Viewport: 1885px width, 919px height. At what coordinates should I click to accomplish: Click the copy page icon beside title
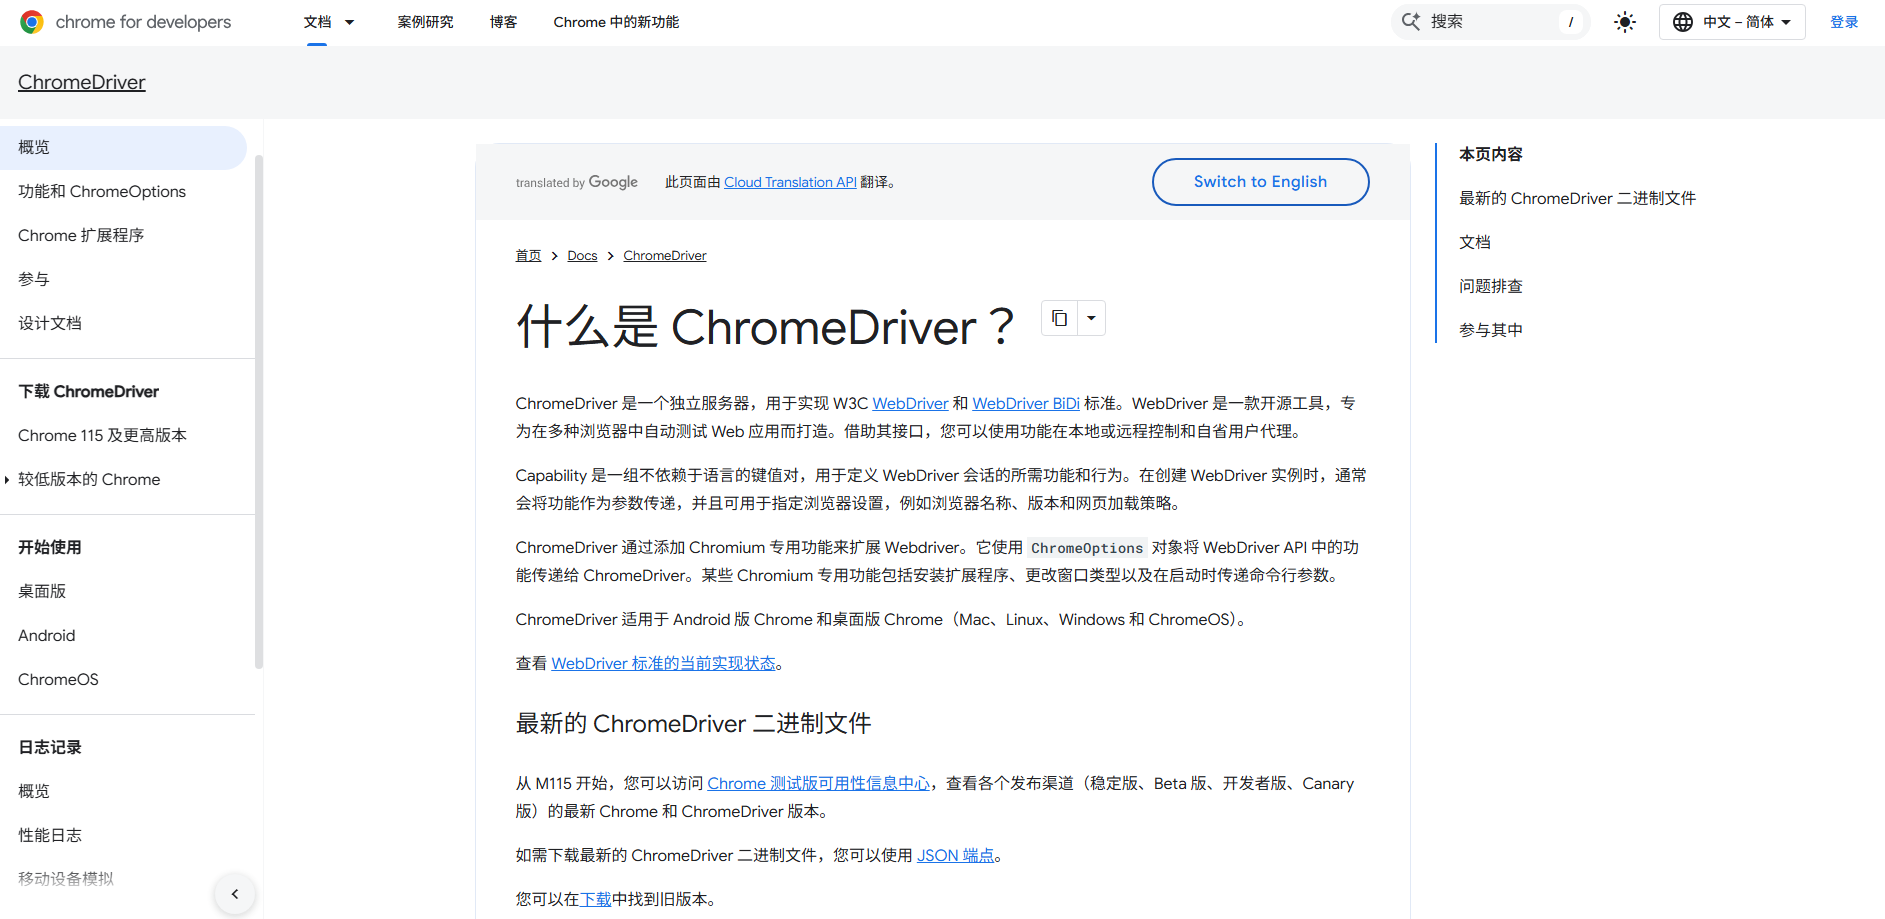point(1059,319)
